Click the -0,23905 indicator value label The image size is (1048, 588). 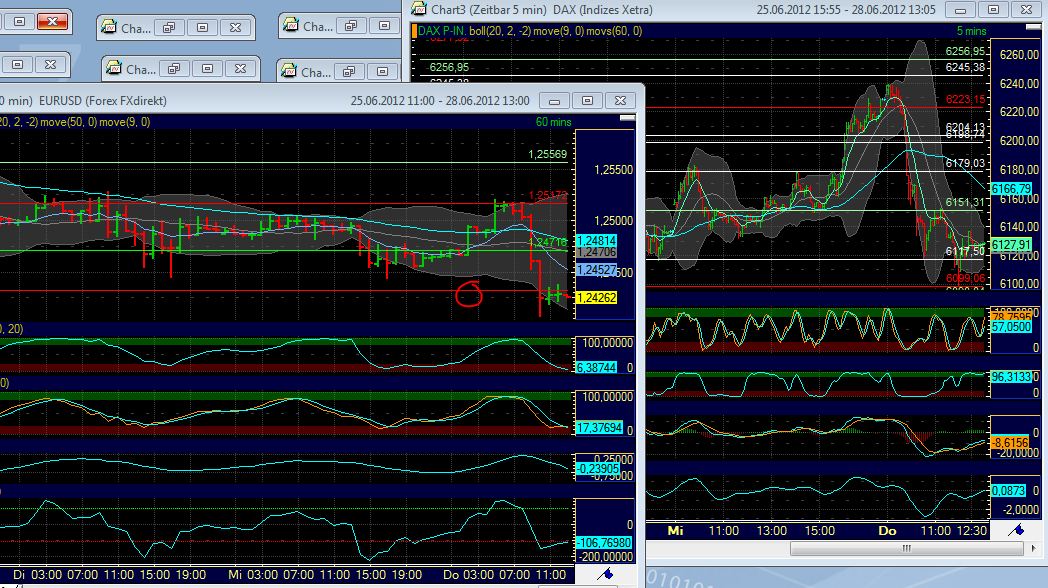(598, 469)
